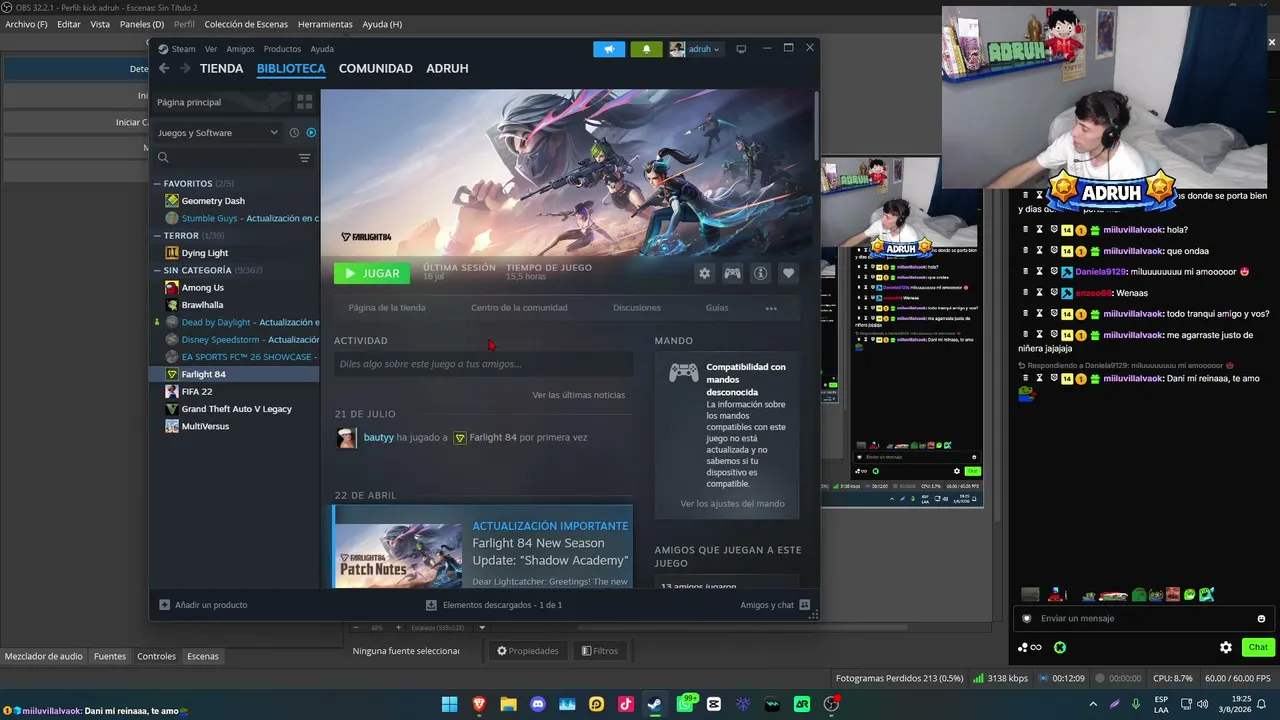Collapse the SIN CATEGORÍA category
This screenshot has width=1280, height=720.
point(157,270)
